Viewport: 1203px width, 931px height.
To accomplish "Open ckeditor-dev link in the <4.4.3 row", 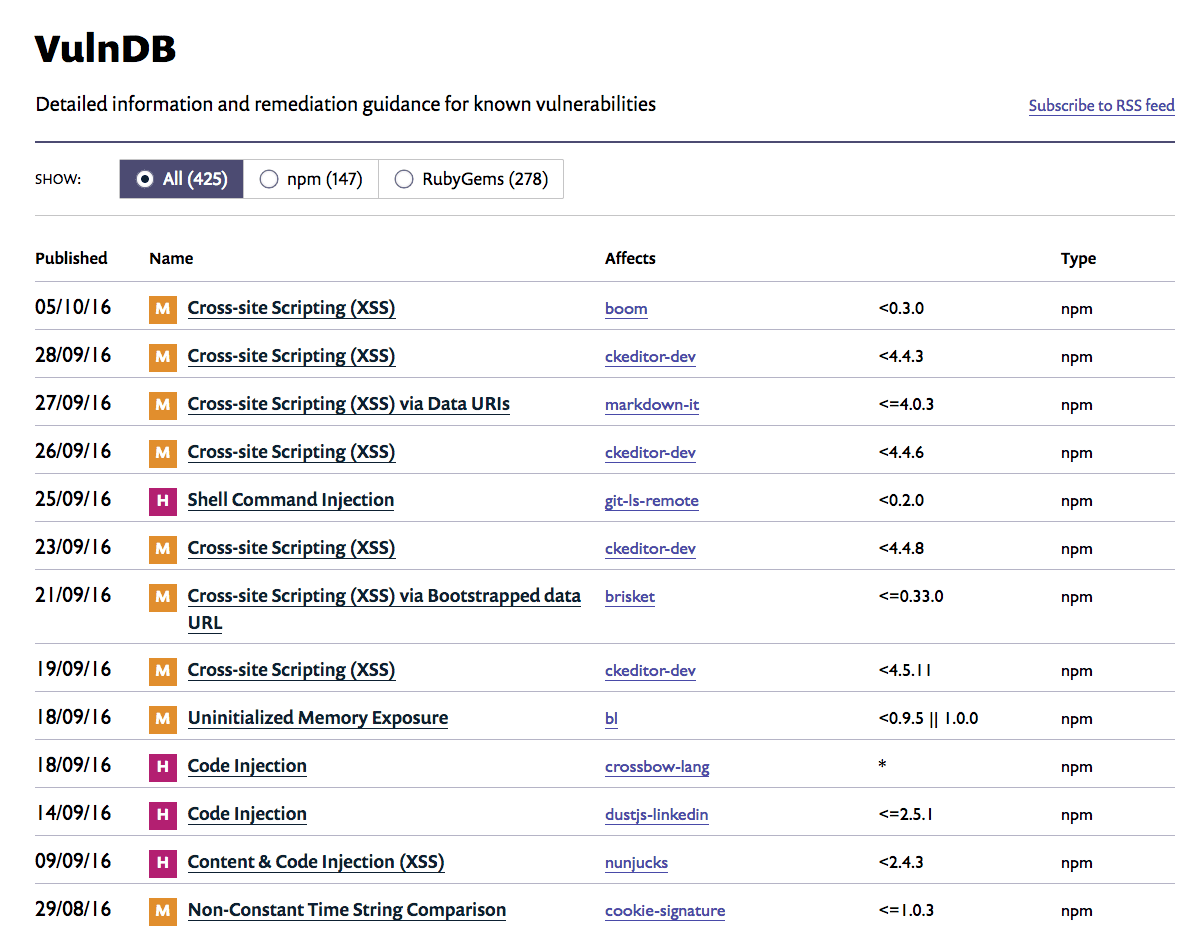I will pos(650,357).
